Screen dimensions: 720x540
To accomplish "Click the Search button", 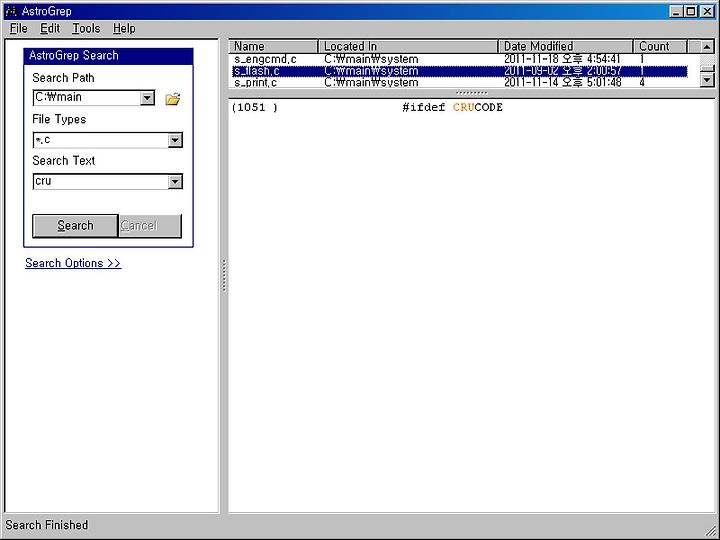I will 75,226.
